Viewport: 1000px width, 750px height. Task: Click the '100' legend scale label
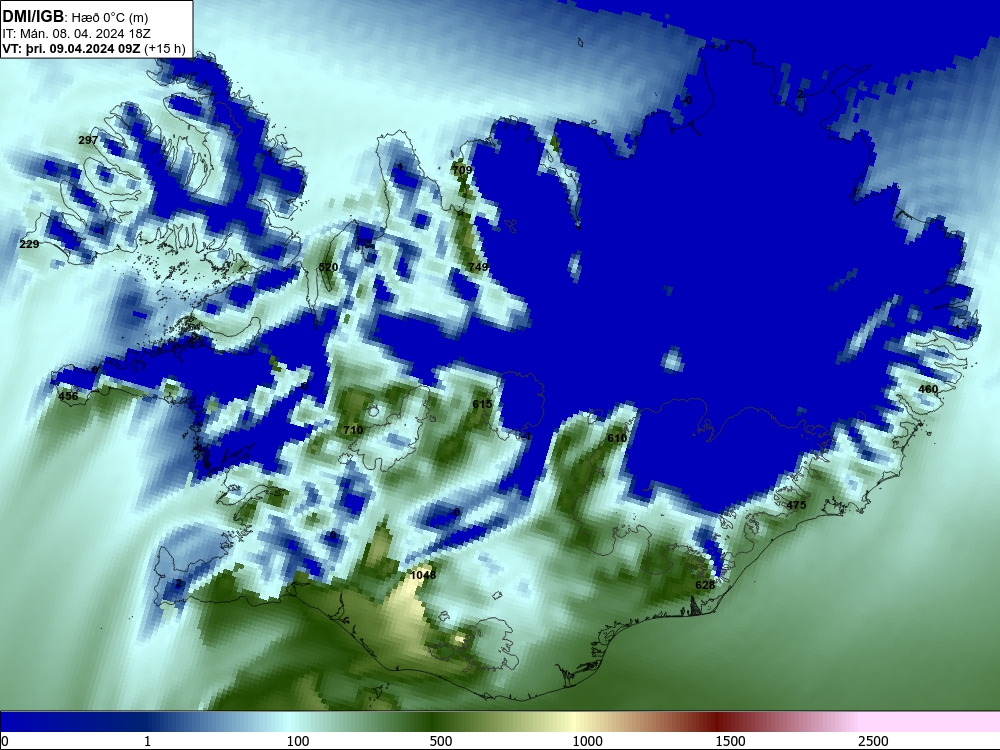[x=298, y=741]
